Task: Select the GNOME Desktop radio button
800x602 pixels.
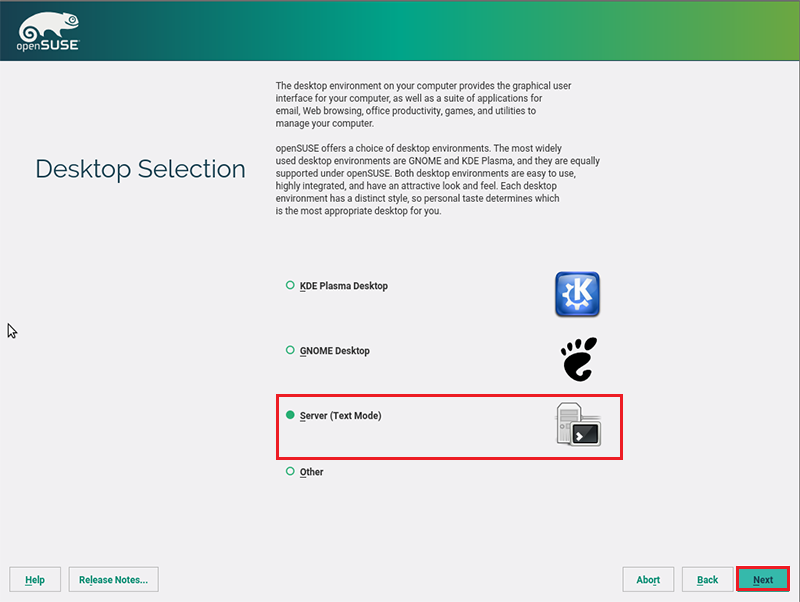Action: click(x=290, y=351)
